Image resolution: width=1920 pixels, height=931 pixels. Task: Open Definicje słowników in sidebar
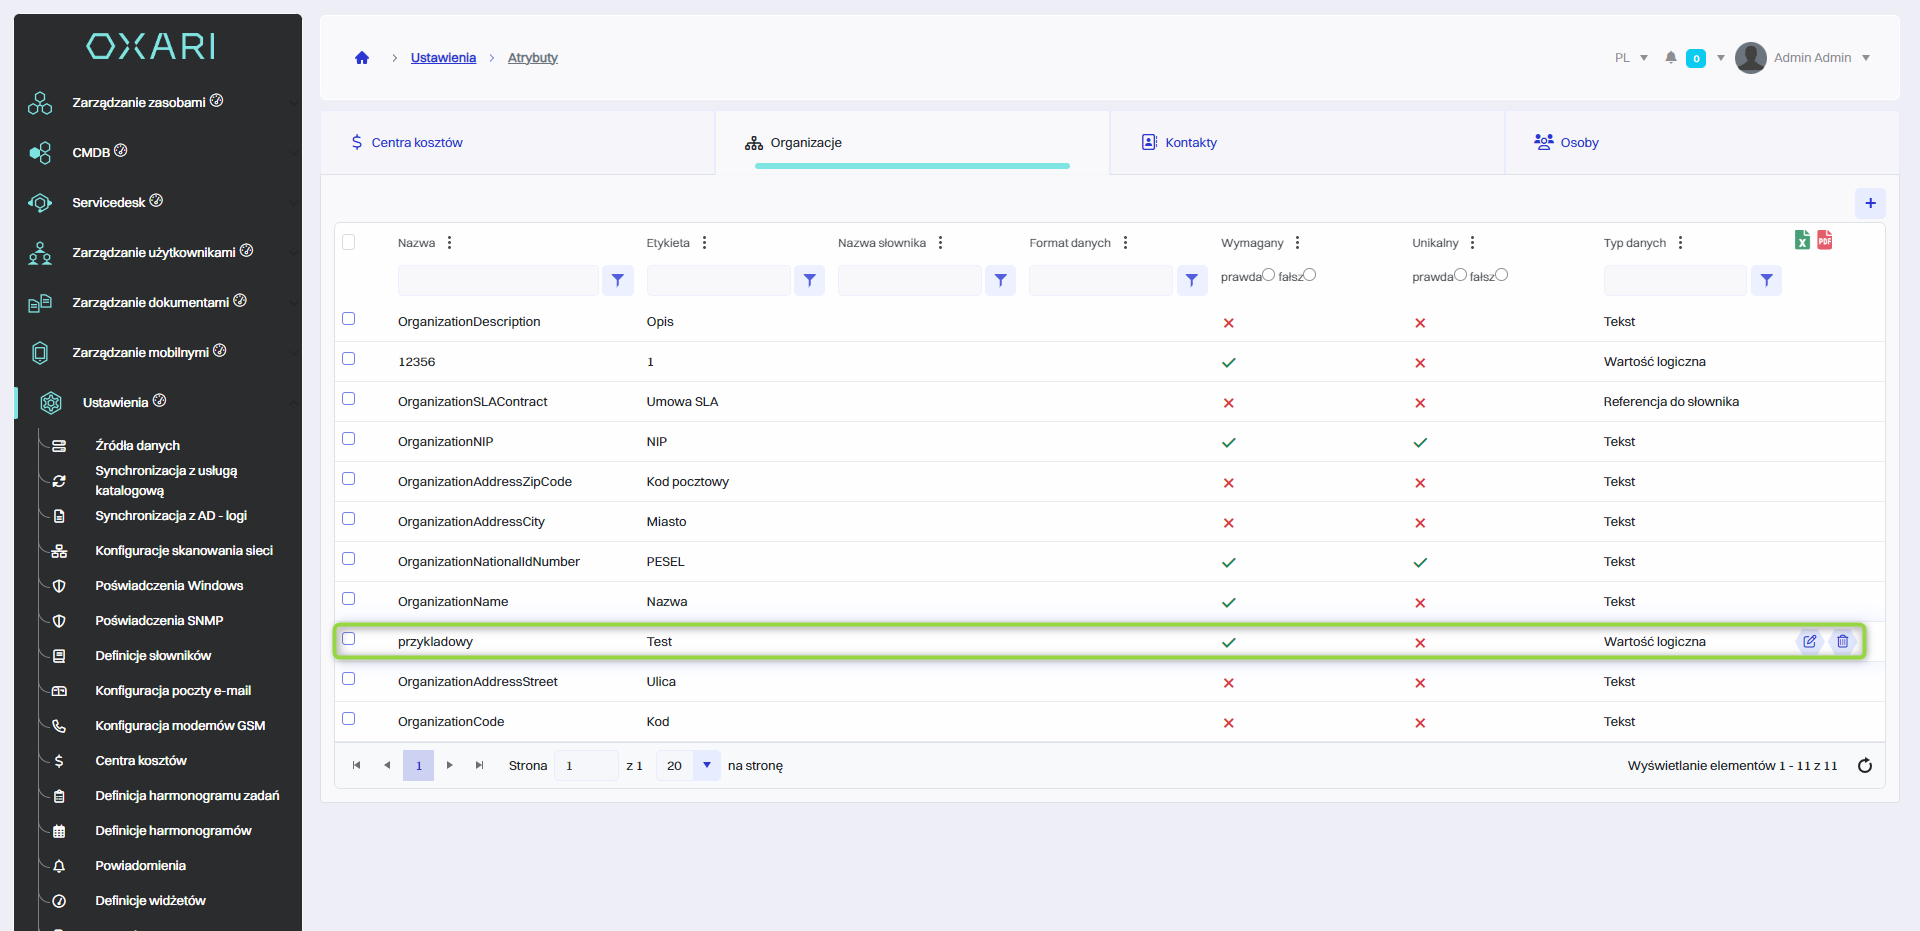[x=153, y=656]
